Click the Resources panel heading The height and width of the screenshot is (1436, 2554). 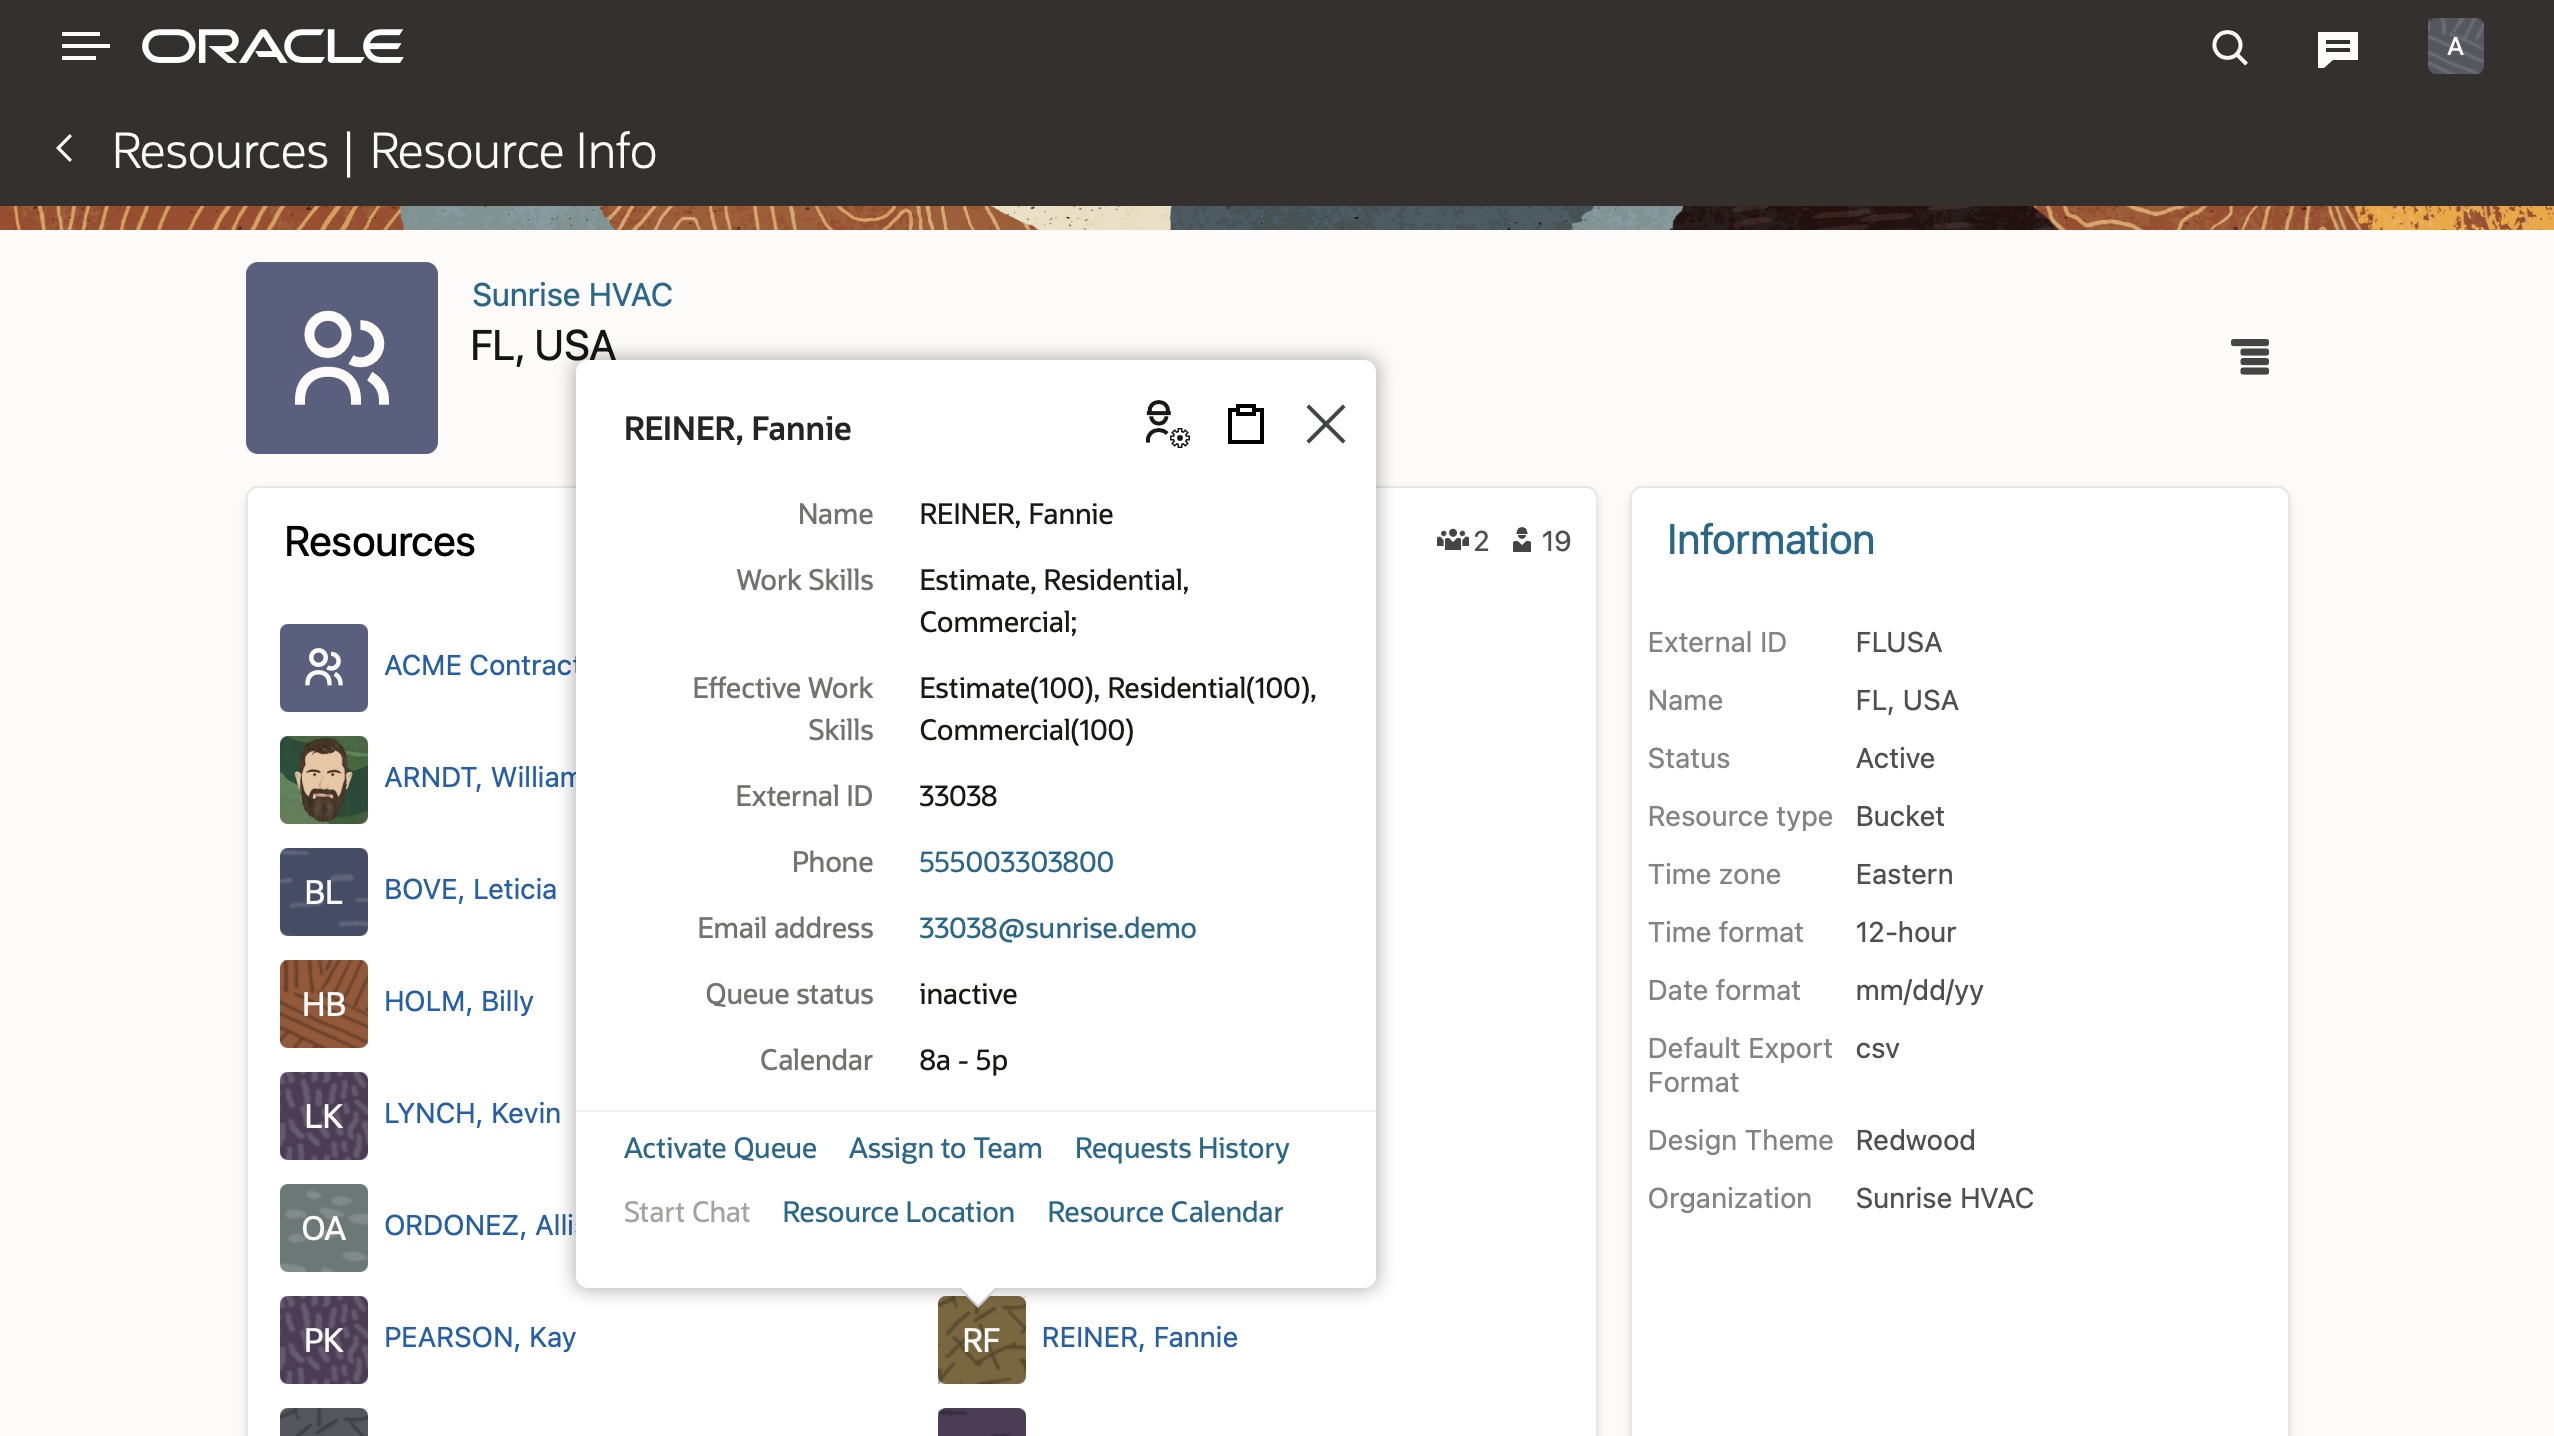point(379,542)
